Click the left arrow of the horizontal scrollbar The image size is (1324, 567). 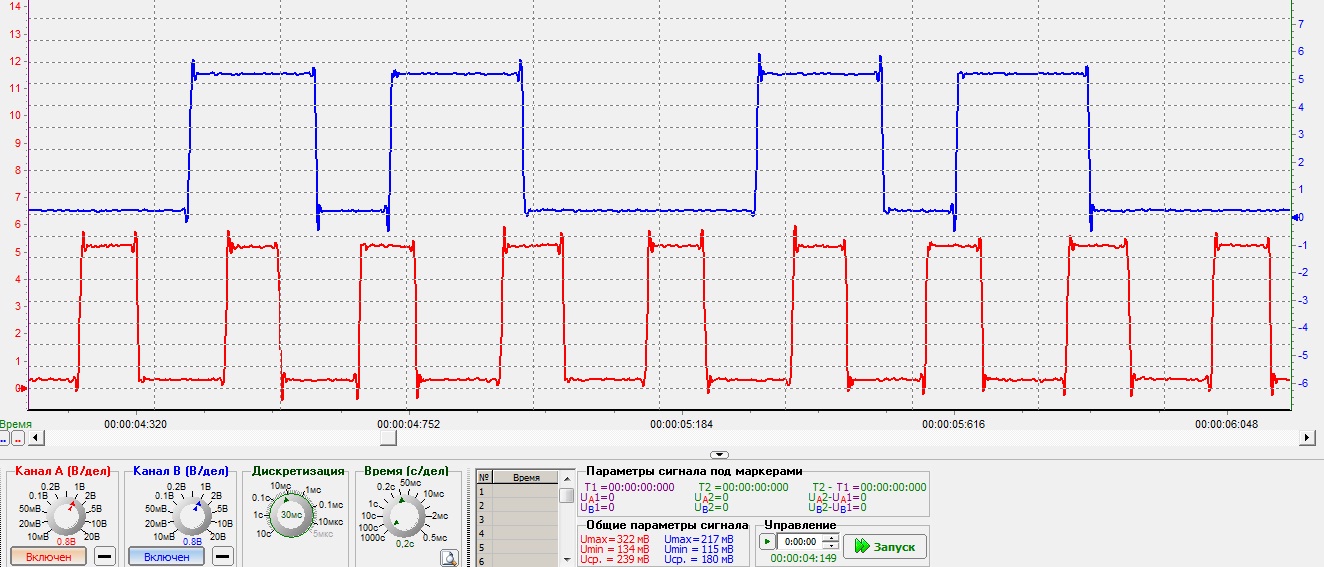[x=35, y=438]
